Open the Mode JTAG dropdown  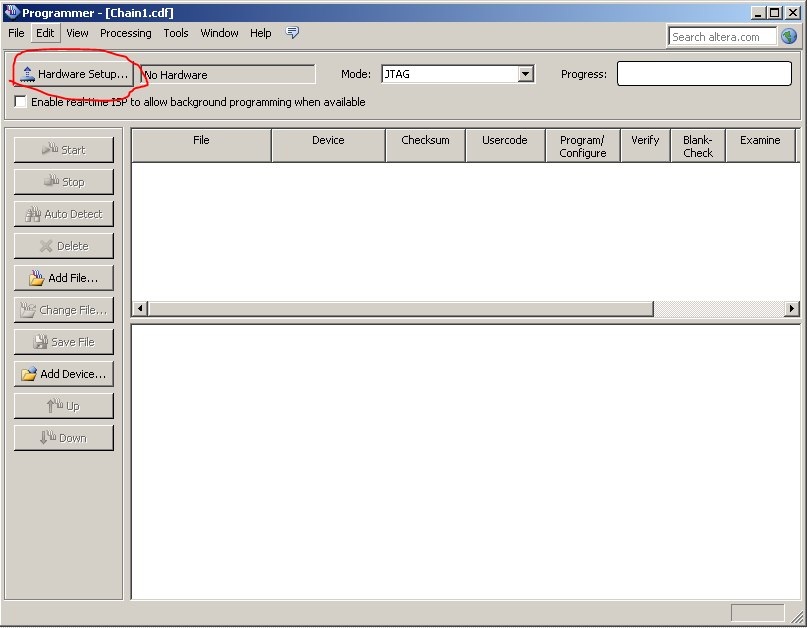[525, 74]
